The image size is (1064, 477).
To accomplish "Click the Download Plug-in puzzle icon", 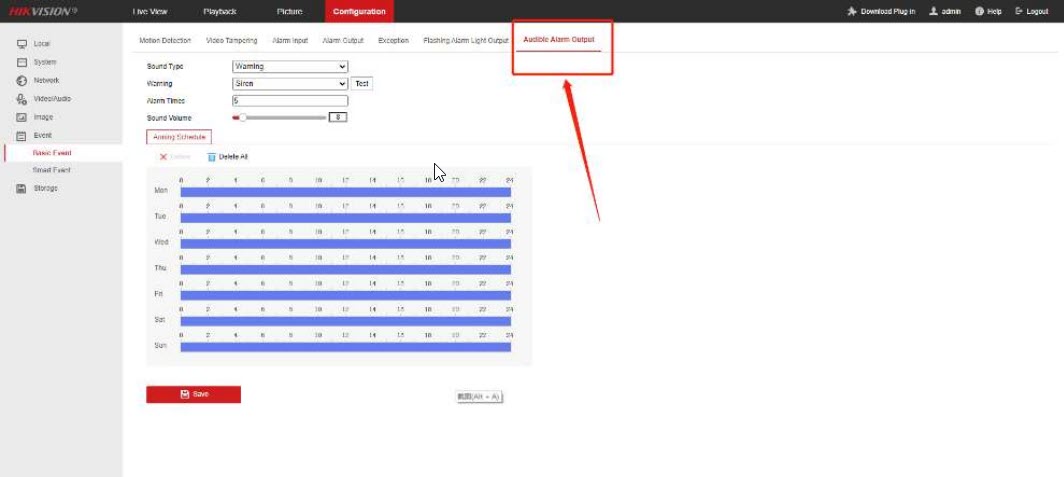I will coord(851,11).
